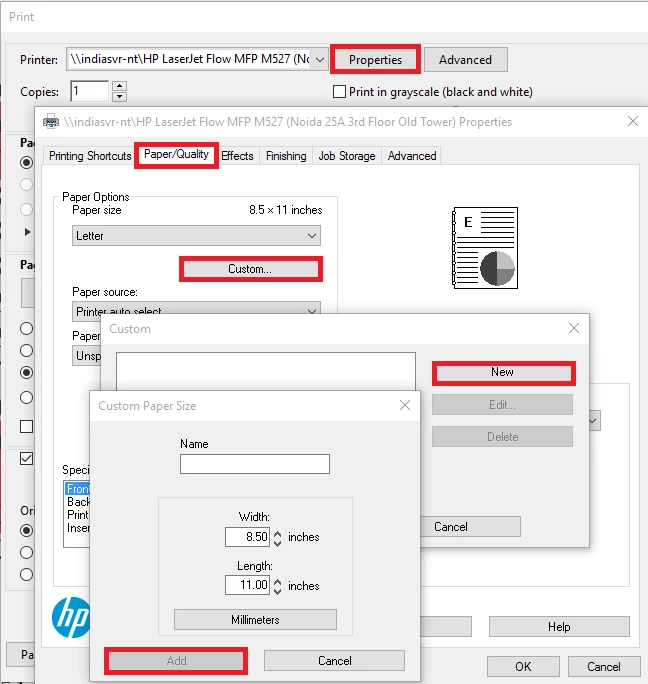Toggle the checked checkbox in Print dialog left panel
The width and height of the screenshot is (648, 684).
(x=27, y=458)
